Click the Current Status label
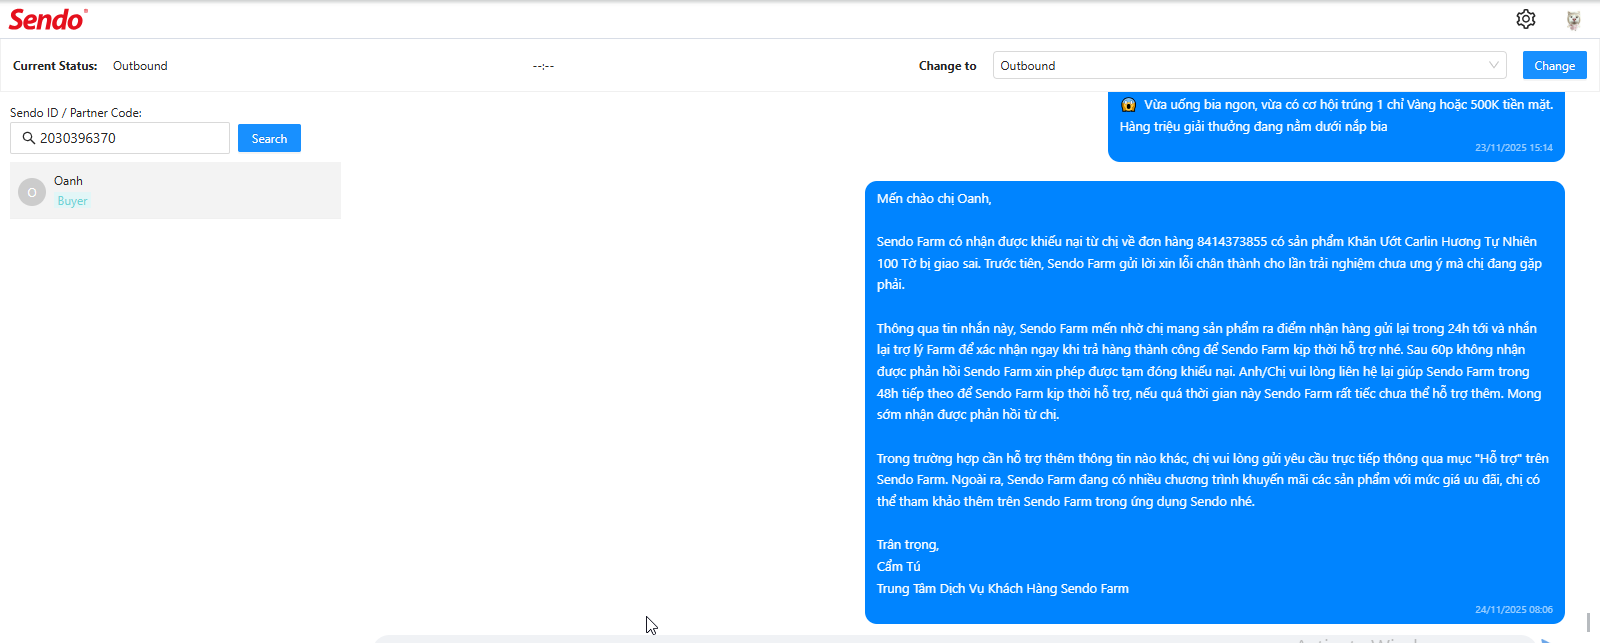The width and height of the screenshot is (1600, 643). click(55, 66)
